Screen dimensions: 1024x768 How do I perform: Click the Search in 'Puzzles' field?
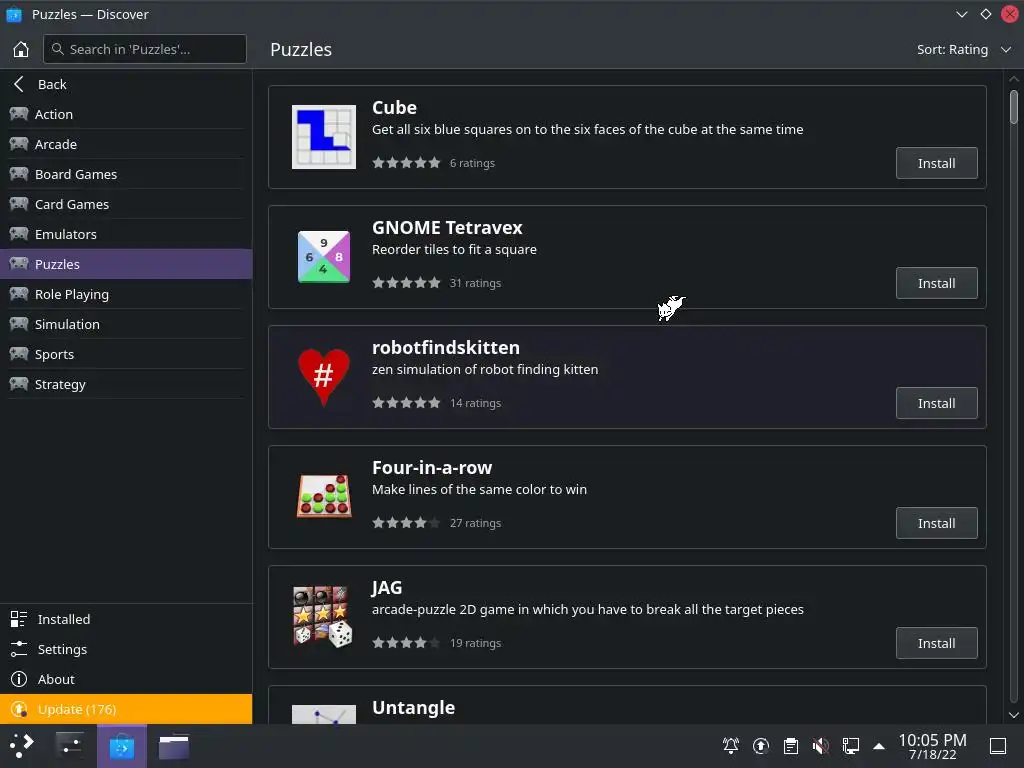[x=145, y=49]
